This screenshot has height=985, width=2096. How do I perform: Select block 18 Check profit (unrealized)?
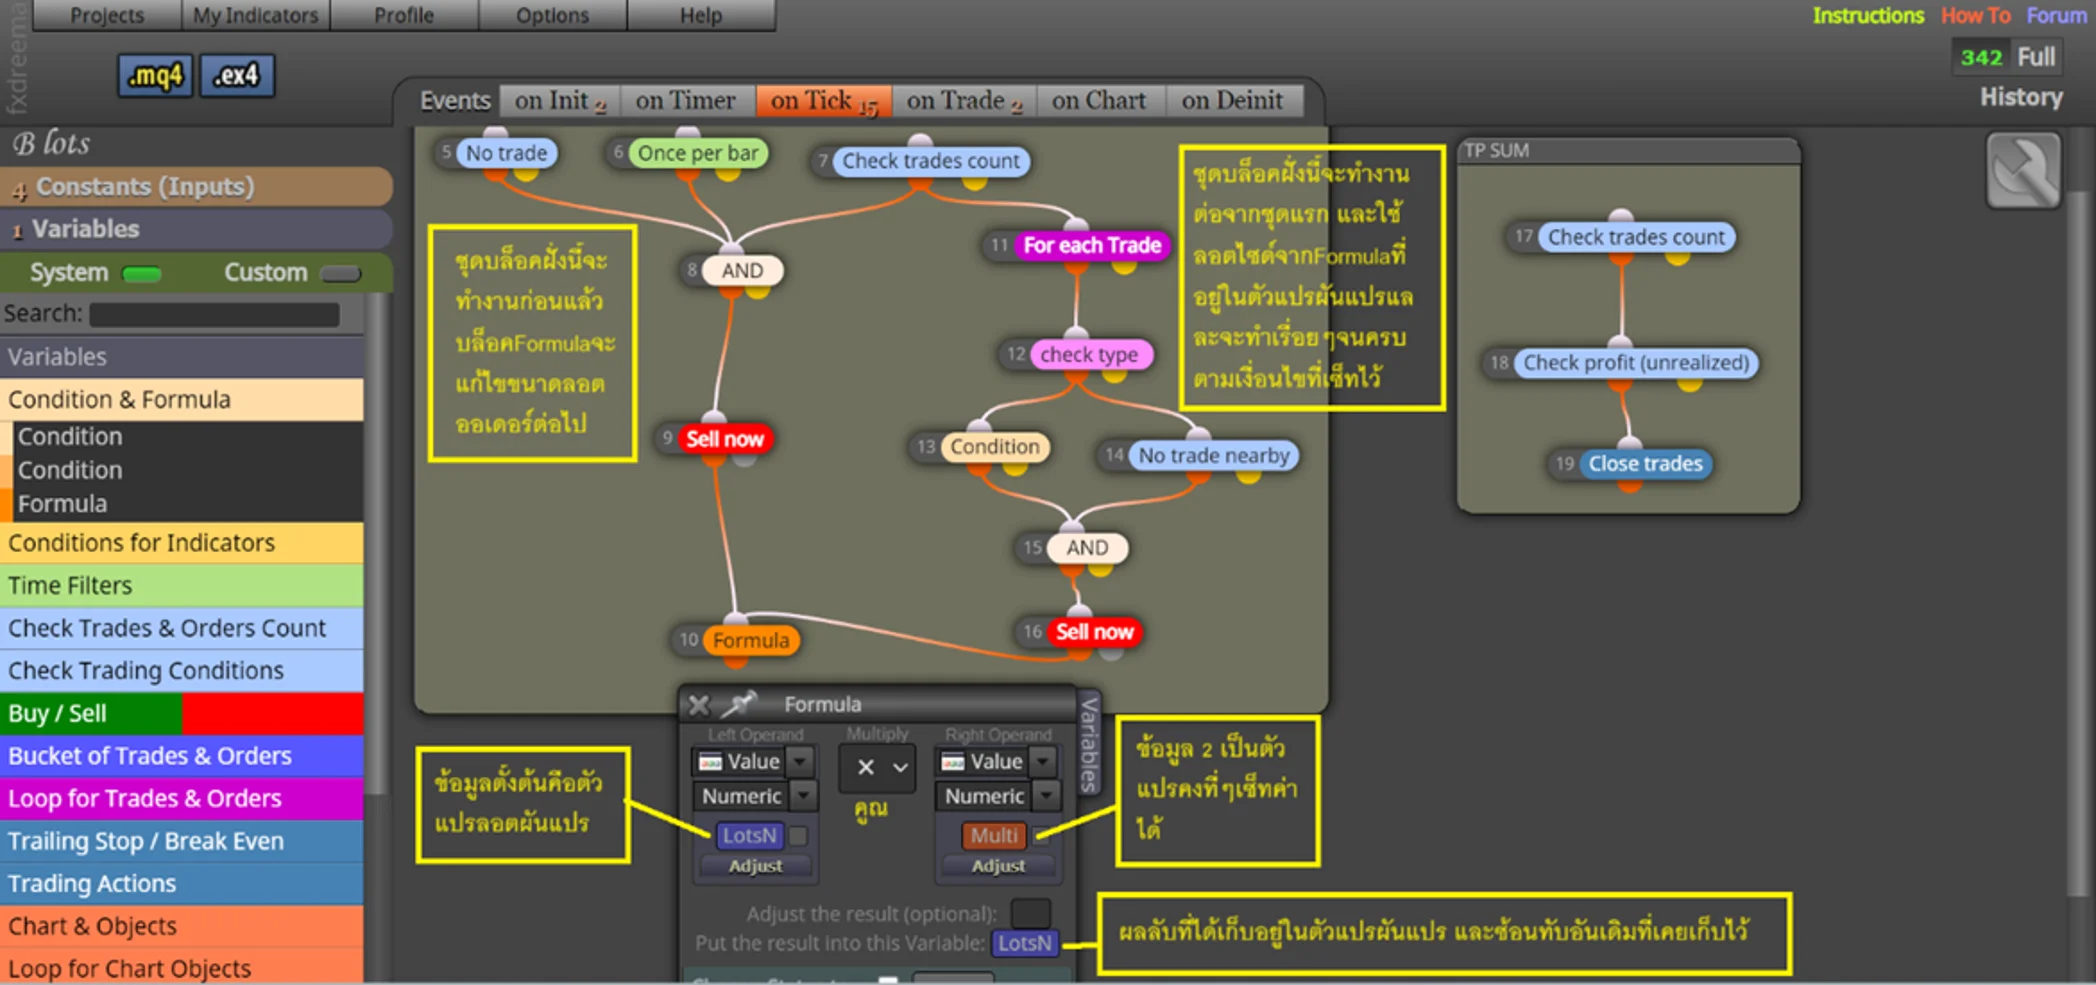[1636, 362]
